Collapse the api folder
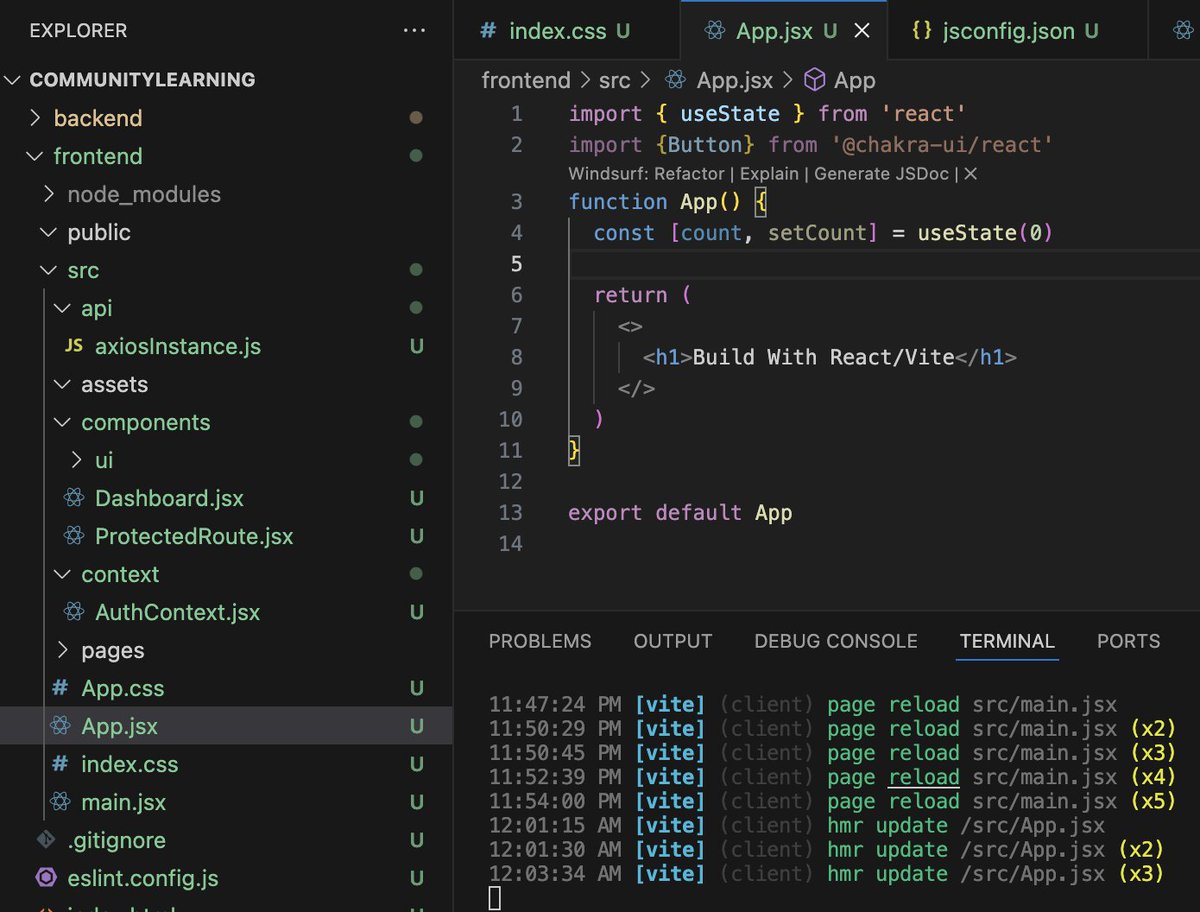Image resolution: width=1200 pixels, height=912 pixels. pos(63,308)
